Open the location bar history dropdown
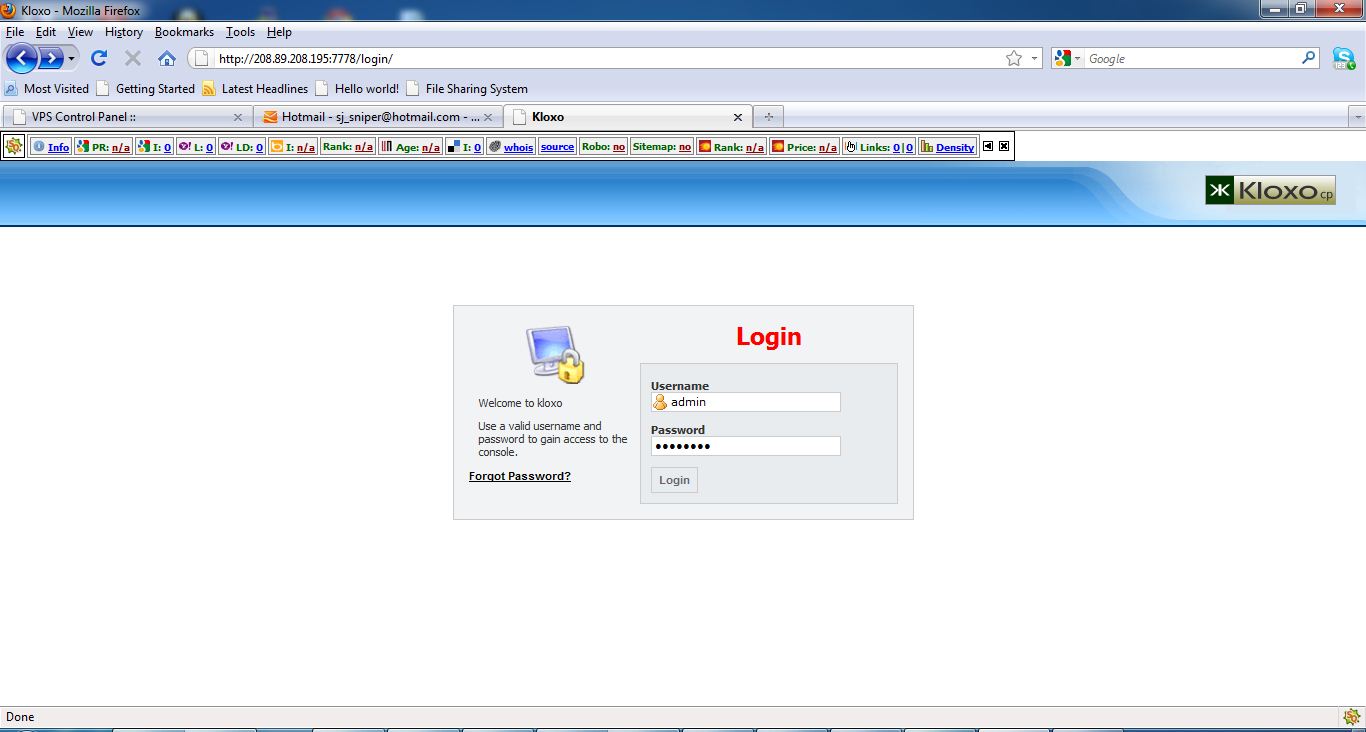The height and width of the screenshot is (732, 1366). click(1034, 59)
